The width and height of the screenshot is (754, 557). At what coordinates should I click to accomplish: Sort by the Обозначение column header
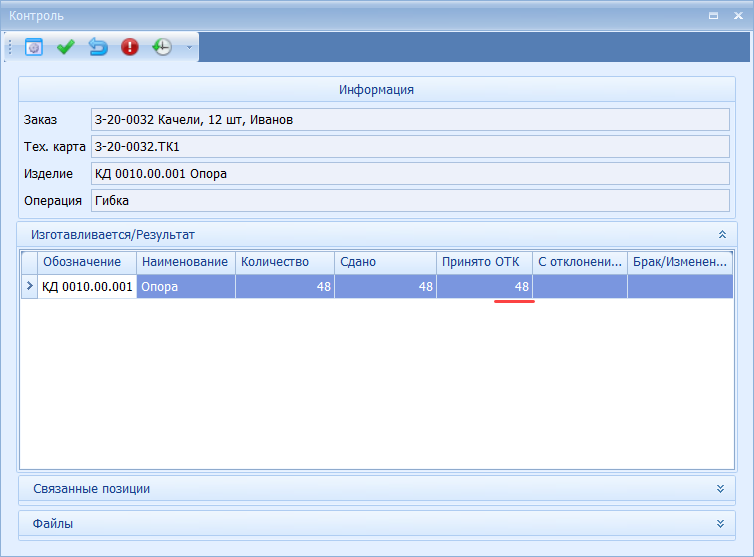click(x=87, y=262)
